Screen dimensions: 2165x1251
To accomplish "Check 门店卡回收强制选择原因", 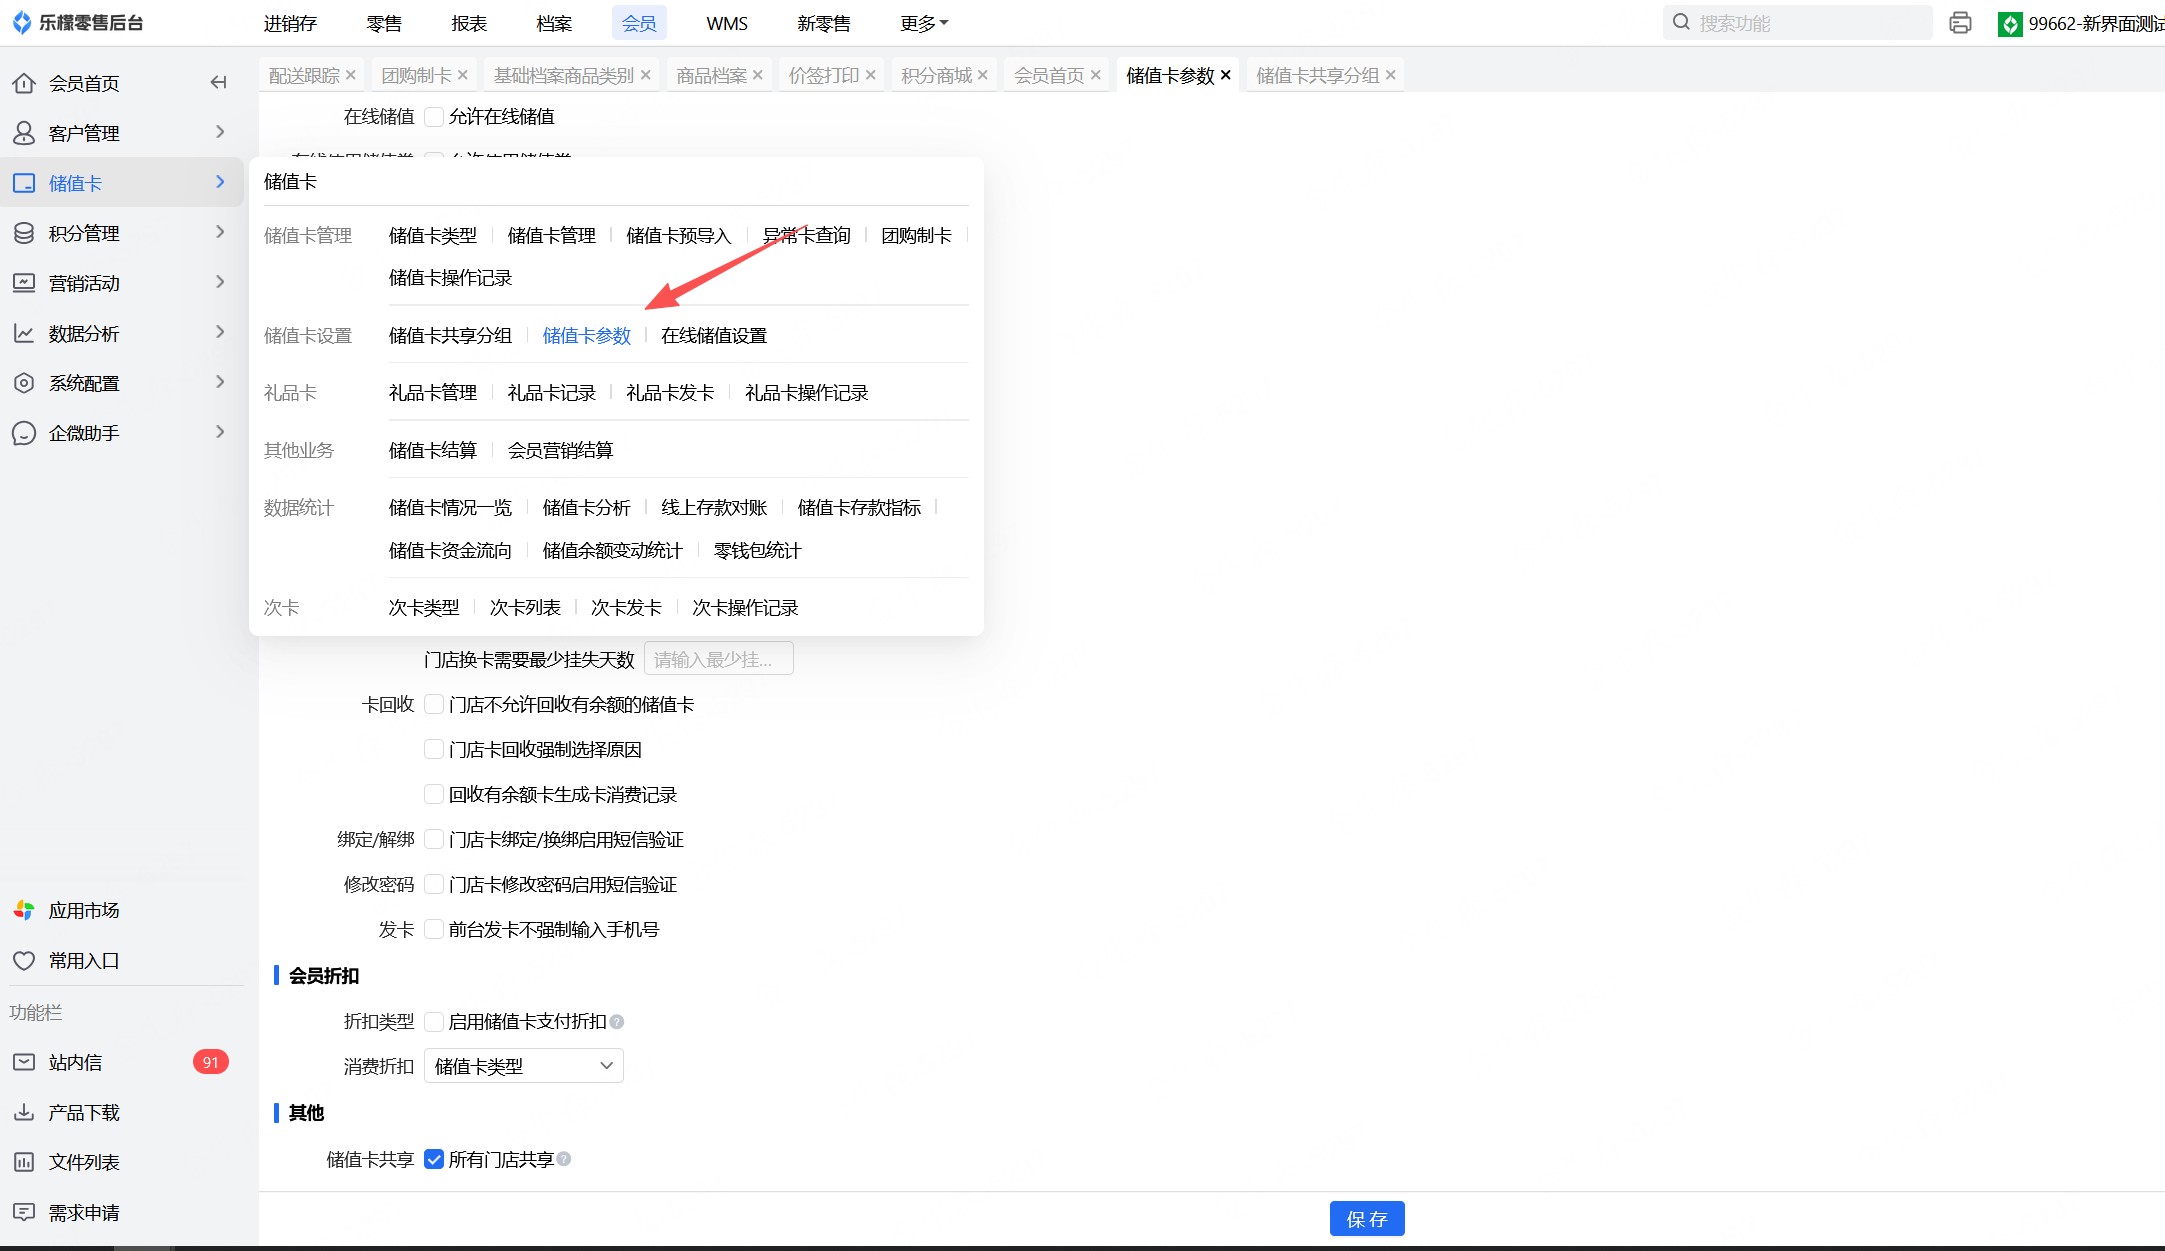I will point(434,749).
